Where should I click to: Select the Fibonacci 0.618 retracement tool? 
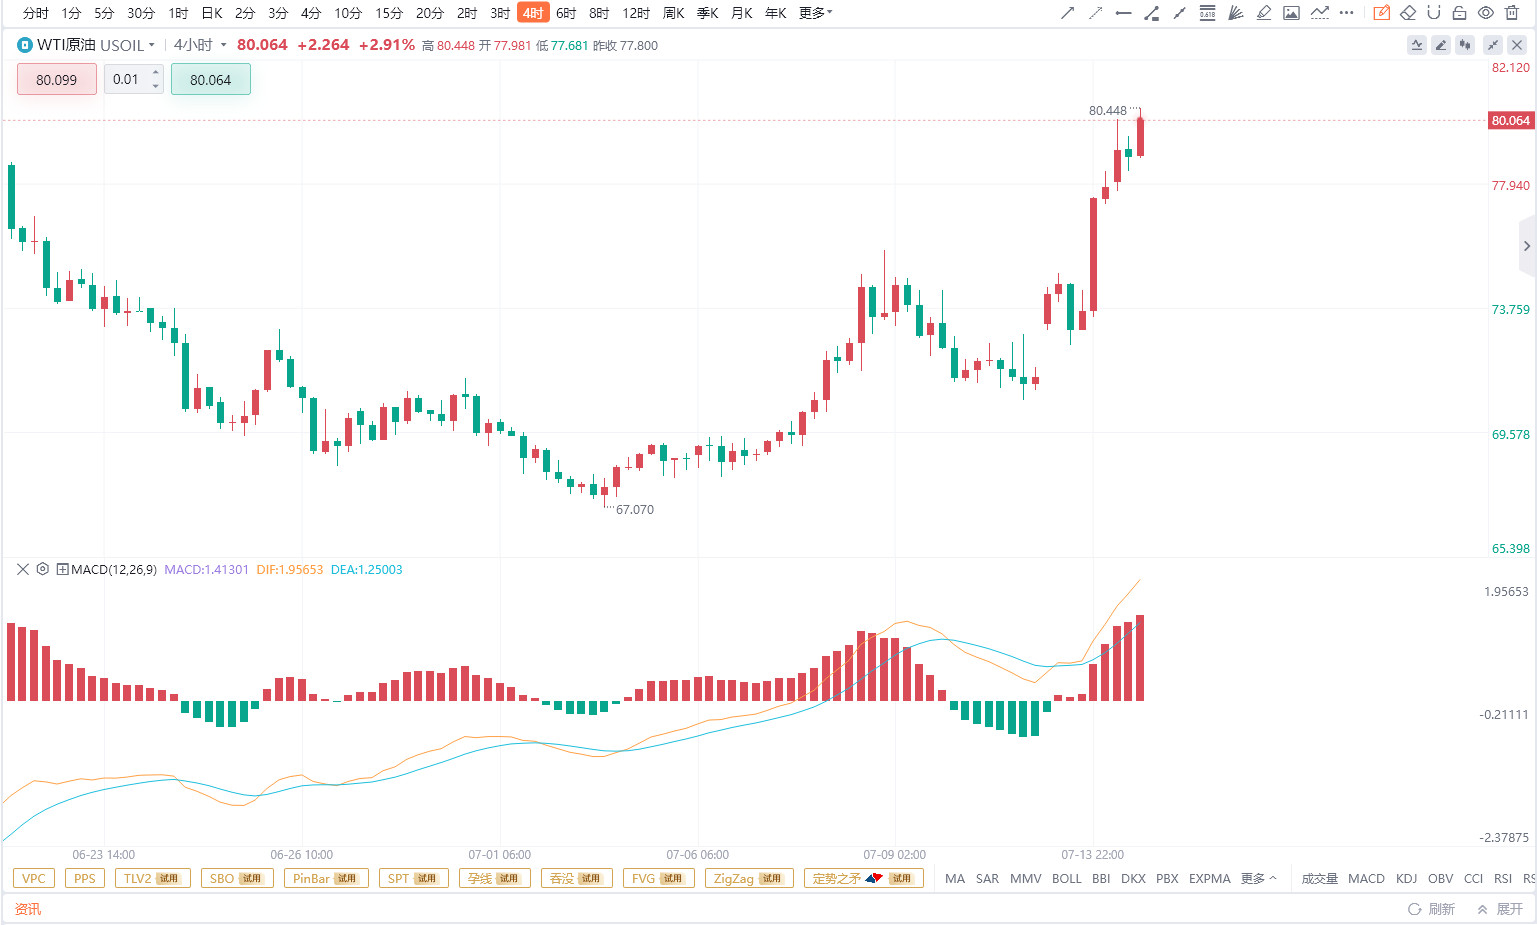point(1207,13)
